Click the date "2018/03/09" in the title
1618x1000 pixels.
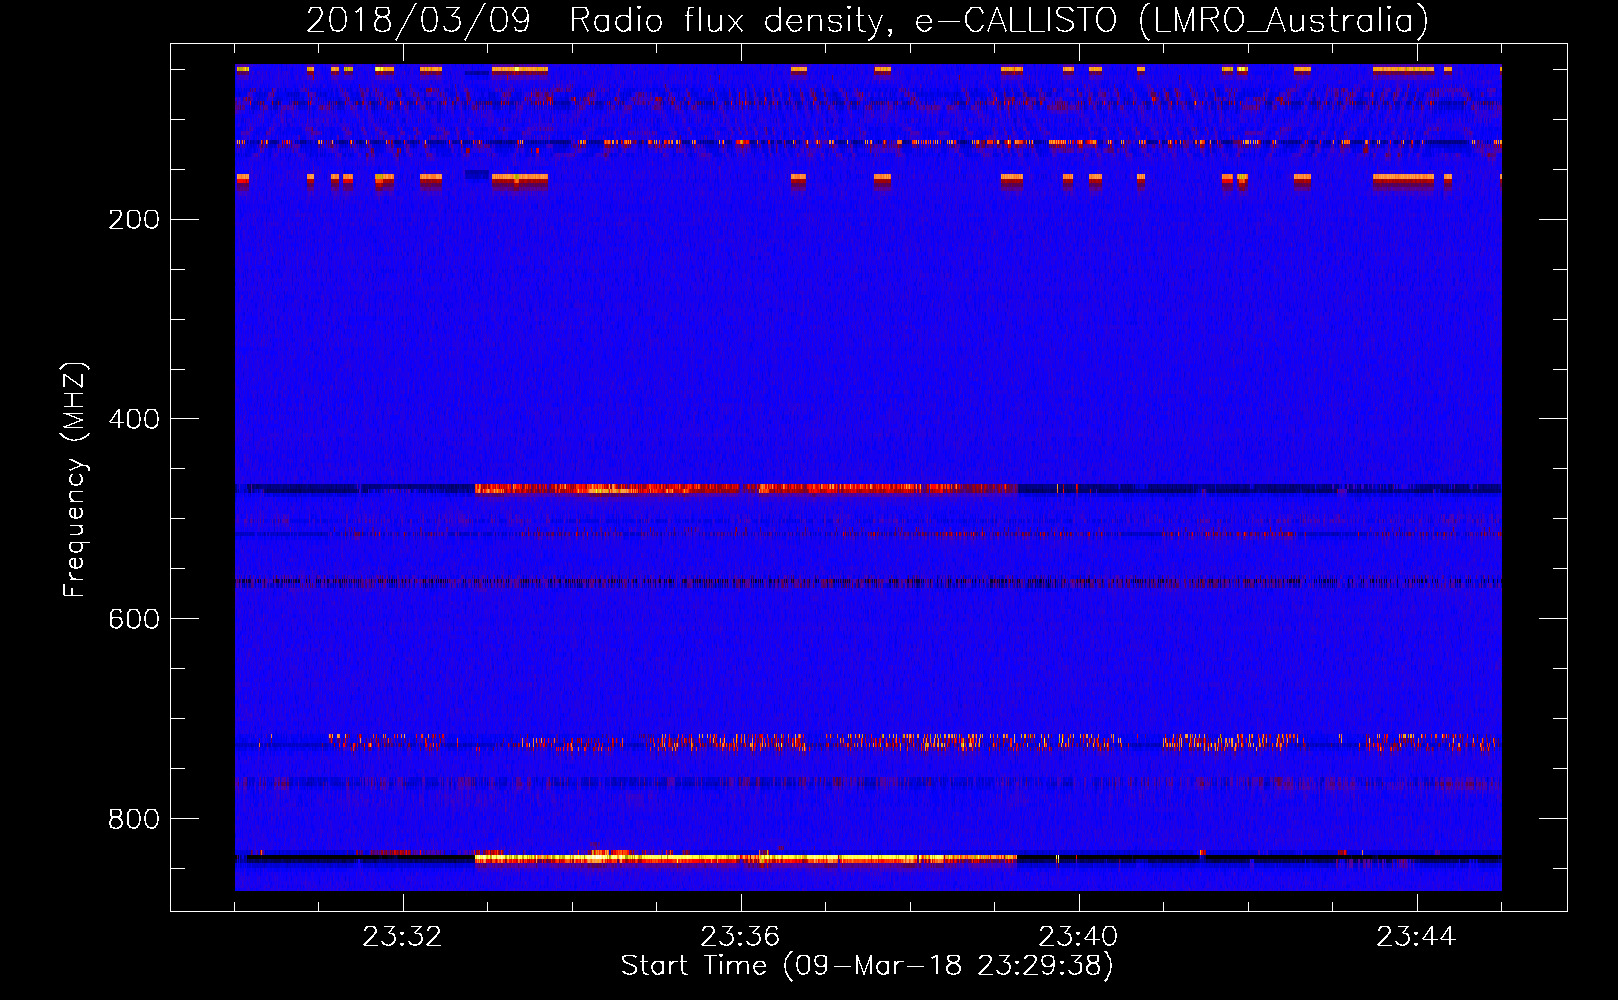[x=418, y=21]
